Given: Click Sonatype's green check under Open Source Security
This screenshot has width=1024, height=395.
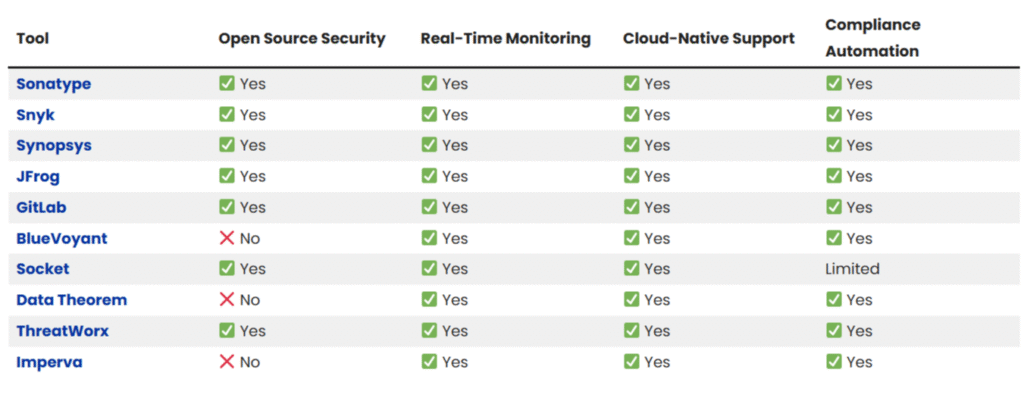Looking at the screenshot, I should click(227, 84).
